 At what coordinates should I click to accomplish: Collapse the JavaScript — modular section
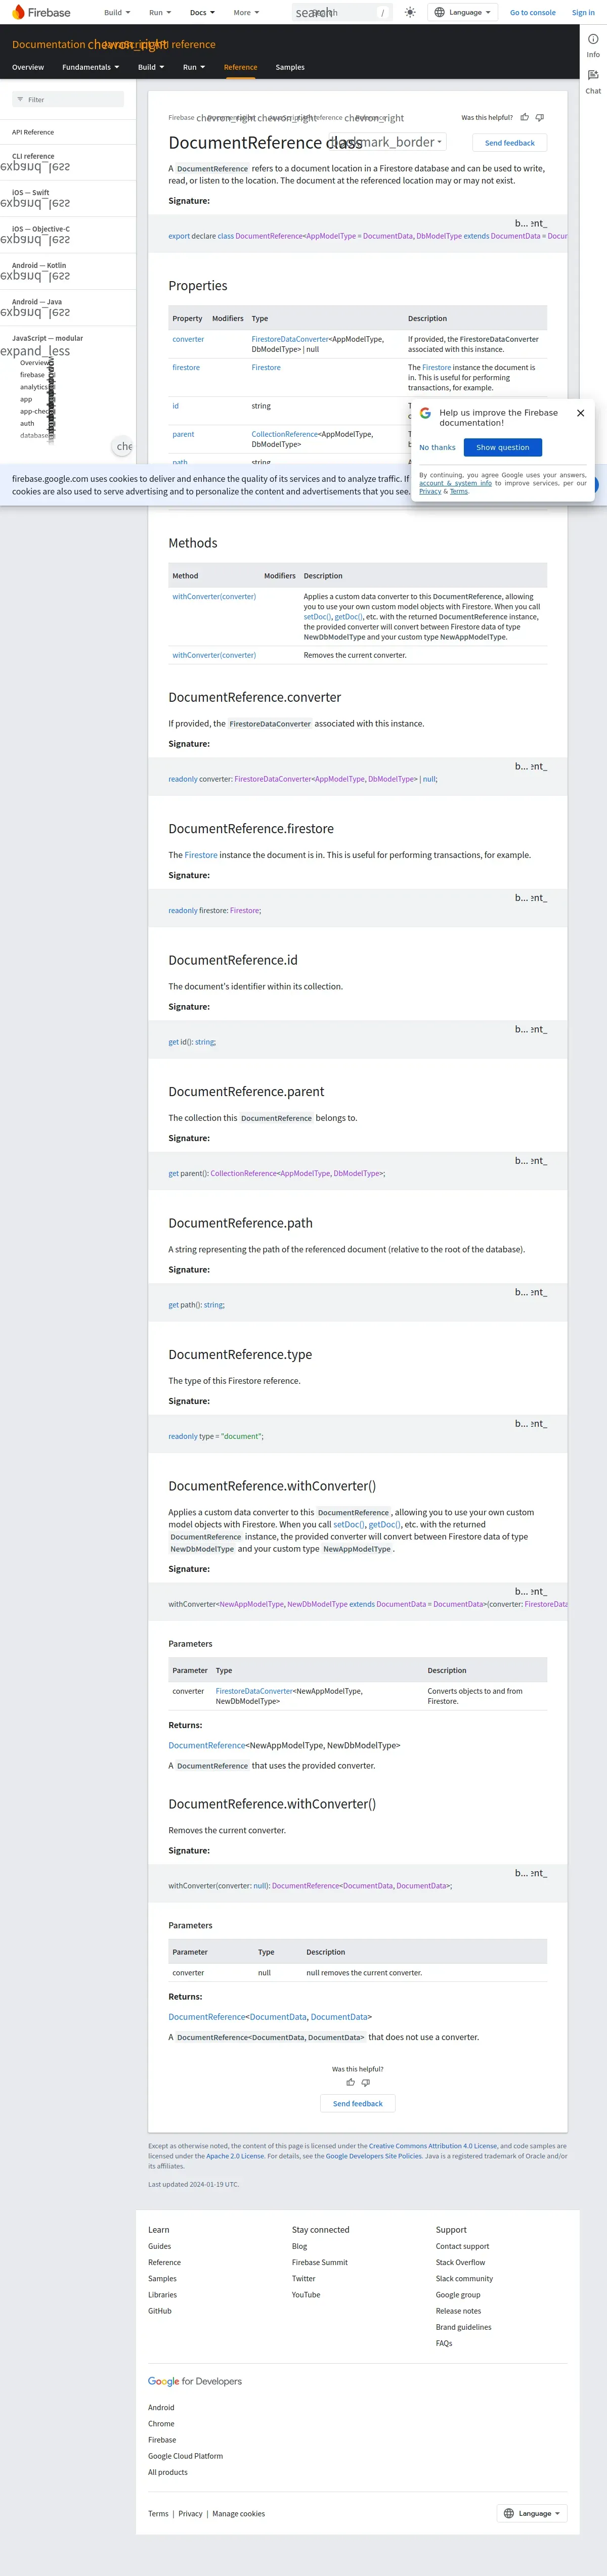pos(36,351)
